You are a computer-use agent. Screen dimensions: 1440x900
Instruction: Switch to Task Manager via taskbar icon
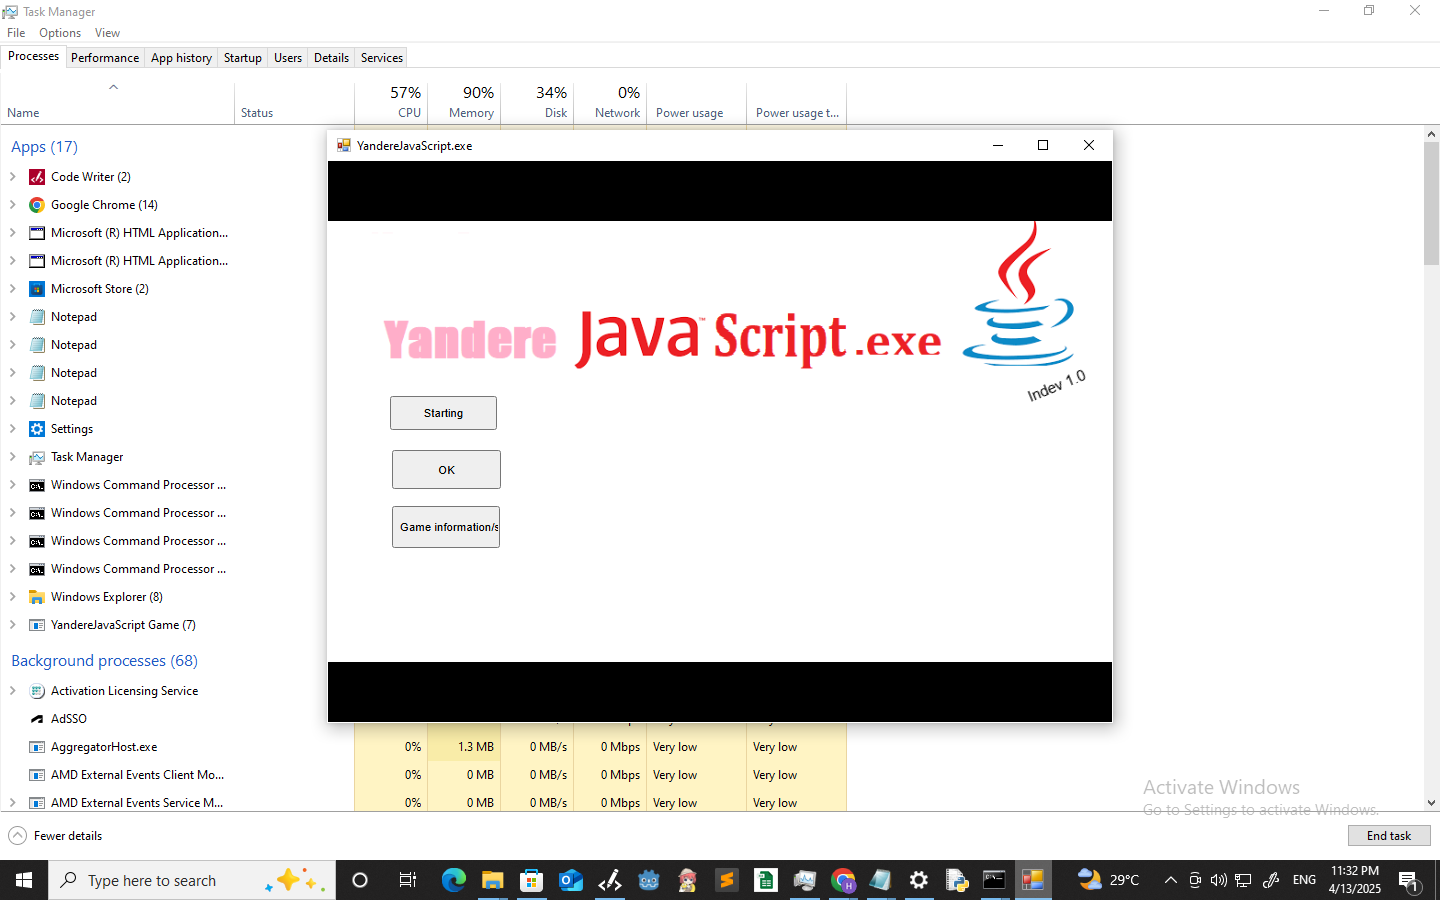[804, 880]
